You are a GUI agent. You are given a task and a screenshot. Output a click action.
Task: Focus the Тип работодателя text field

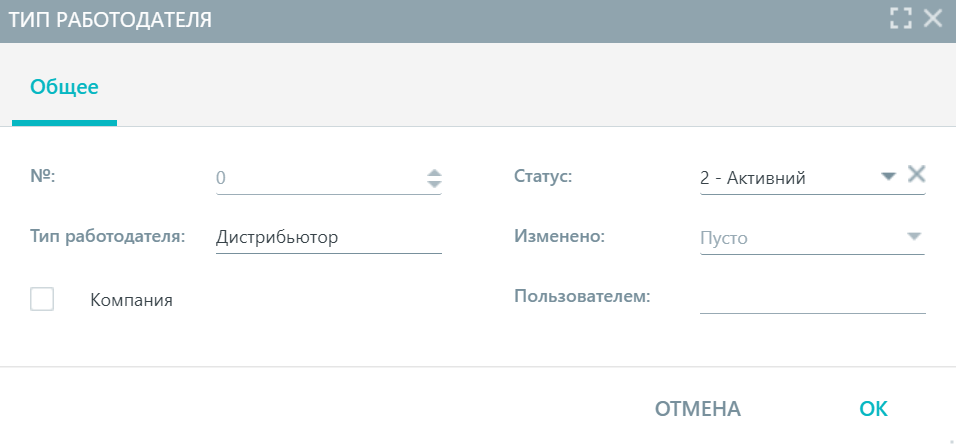click(x=329, y=238)
